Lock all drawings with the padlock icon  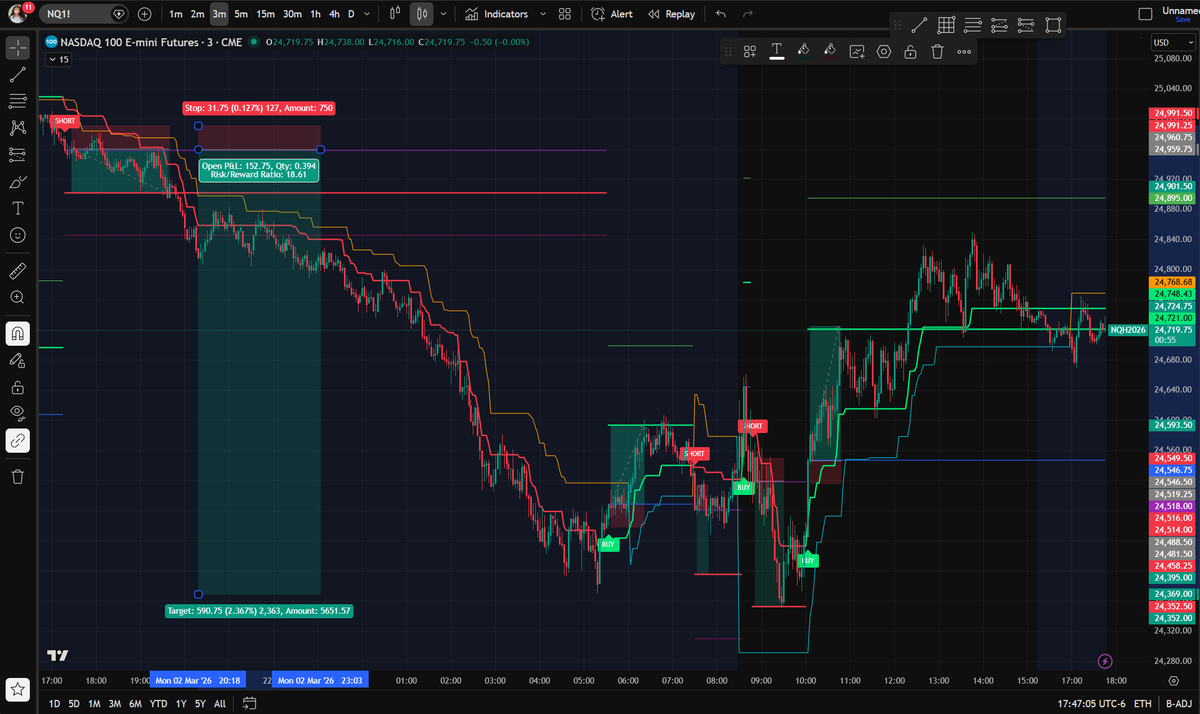[x=16, y=386]
